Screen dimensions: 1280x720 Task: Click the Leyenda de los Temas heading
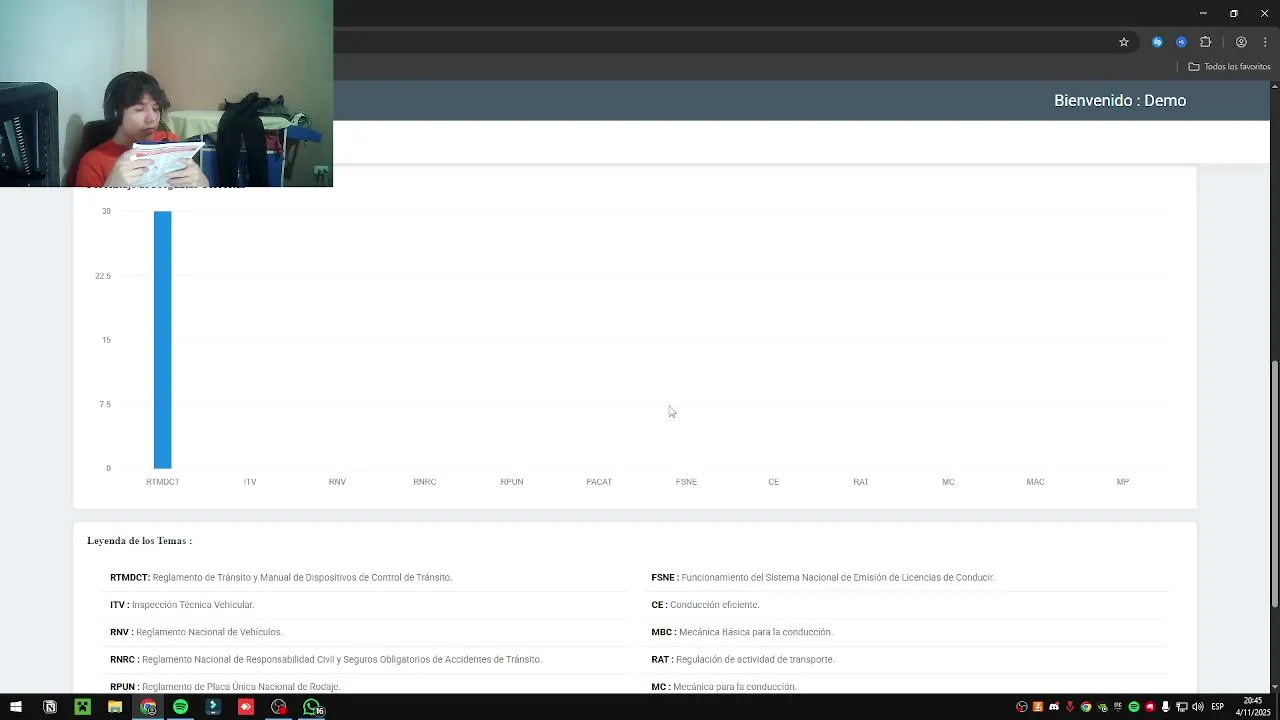pyautogui.click(x=139, y=541)
